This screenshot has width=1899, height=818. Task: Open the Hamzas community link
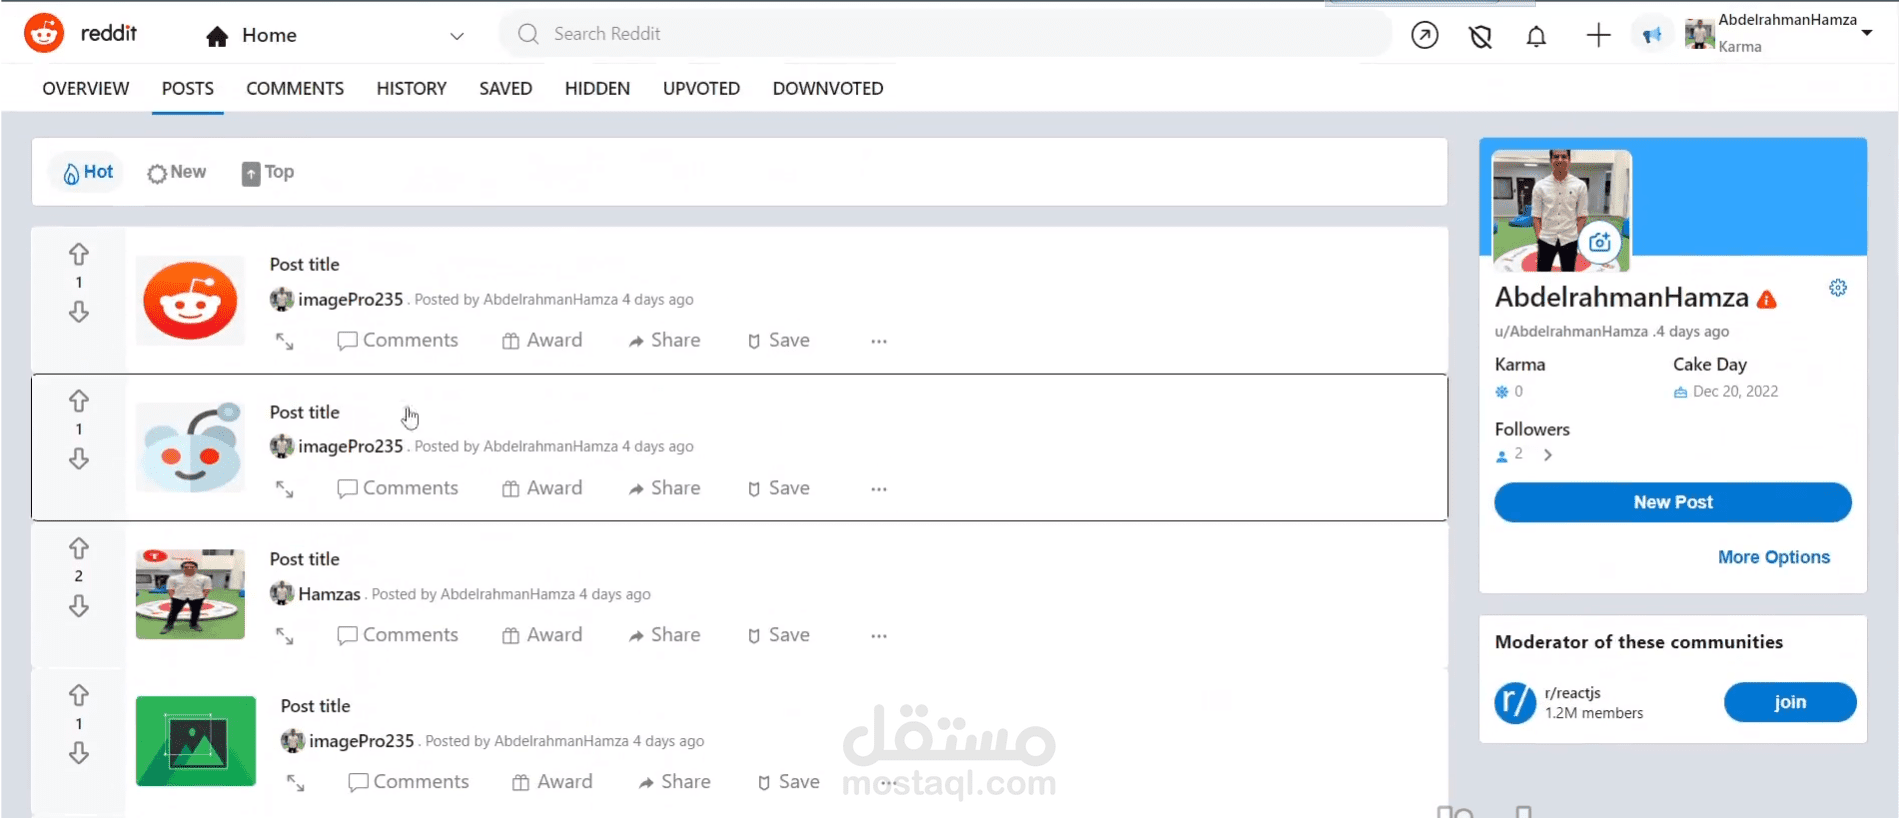point(329,594)
